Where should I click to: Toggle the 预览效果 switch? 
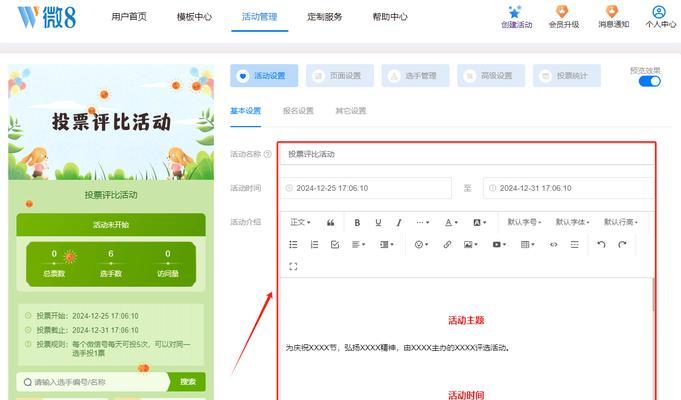point(649,81)
